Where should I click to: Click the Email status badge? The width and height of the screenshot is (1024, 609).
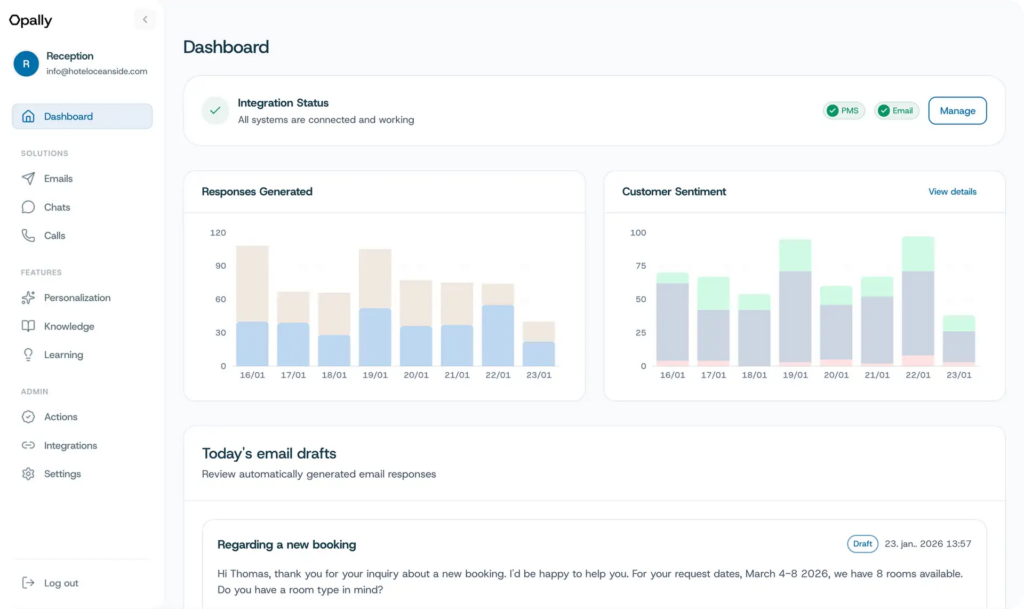897,111
